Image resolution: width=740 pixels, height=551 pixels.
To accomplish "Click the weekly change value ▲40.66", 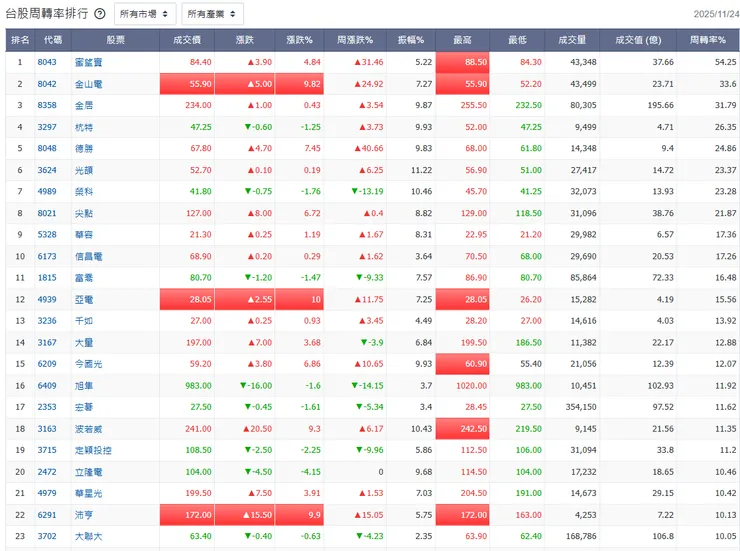I will click(x=369, y=148).
